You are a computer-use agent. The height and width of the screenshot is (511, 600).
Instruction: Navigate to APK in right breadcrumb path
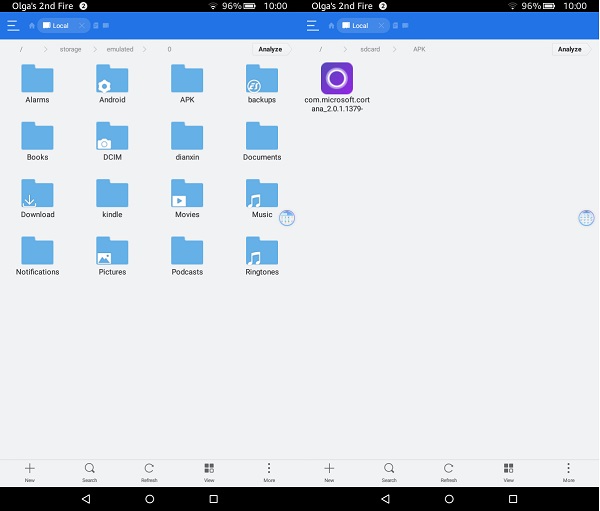419,49
